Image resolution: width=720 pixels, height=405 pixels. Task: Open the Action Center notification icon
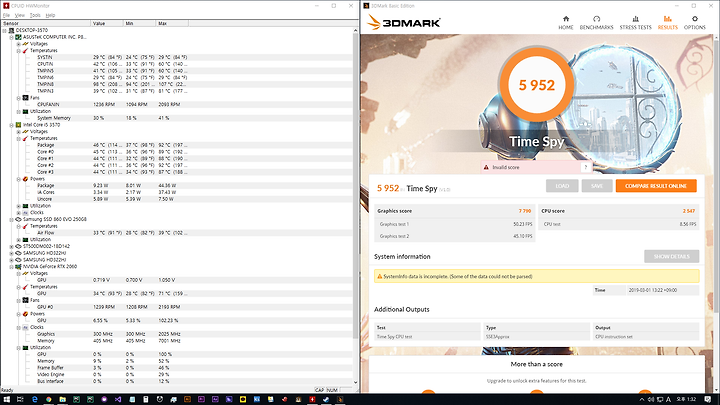pos(708,399)
